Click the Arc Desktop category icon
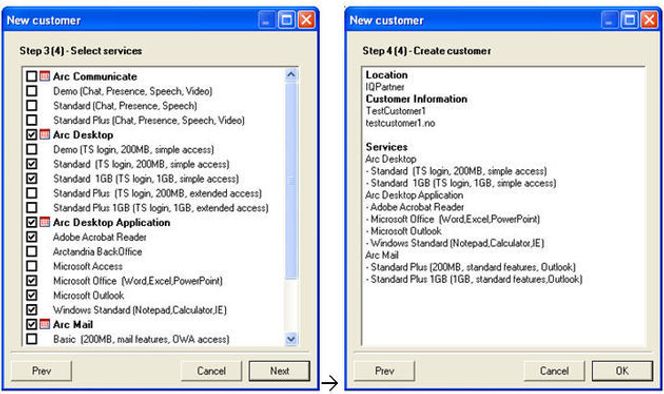The image size is (664, 394). coord(44,135)
